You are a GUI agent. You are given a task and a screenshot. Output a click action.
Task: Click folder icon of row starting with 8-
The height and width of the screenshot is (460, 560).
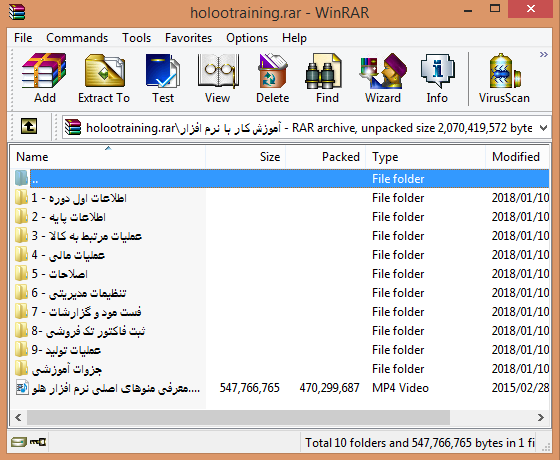tap(21, 330)
